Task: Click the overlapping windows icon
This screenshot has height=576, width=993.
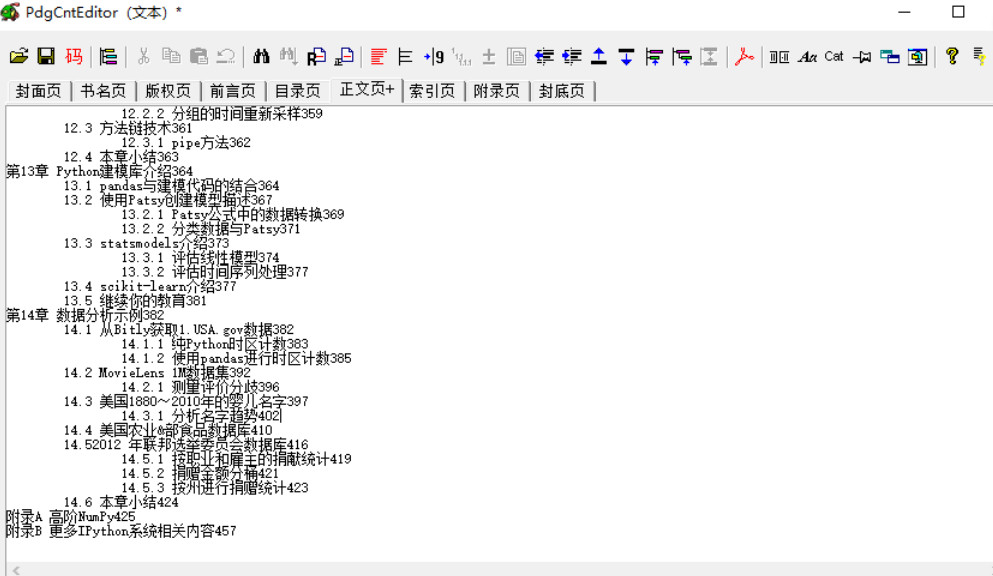Action: 890,57
